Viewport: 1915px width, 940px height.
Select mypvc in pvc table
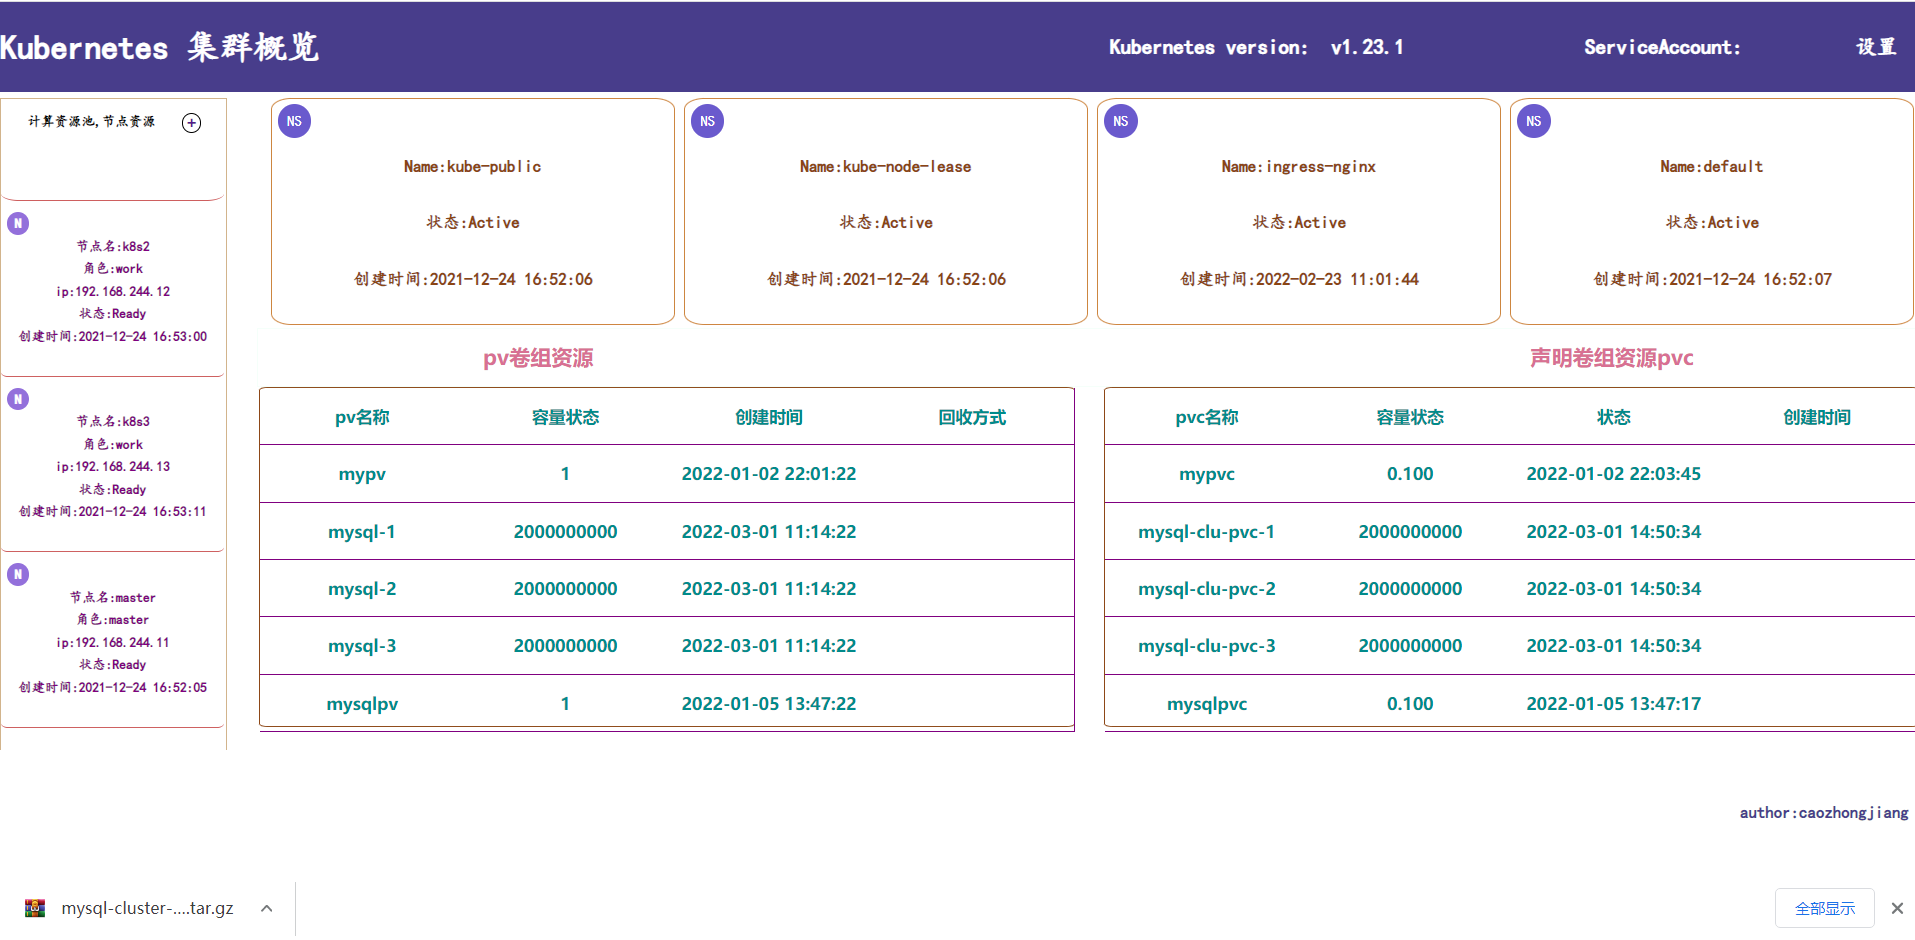click(1207, 474)
